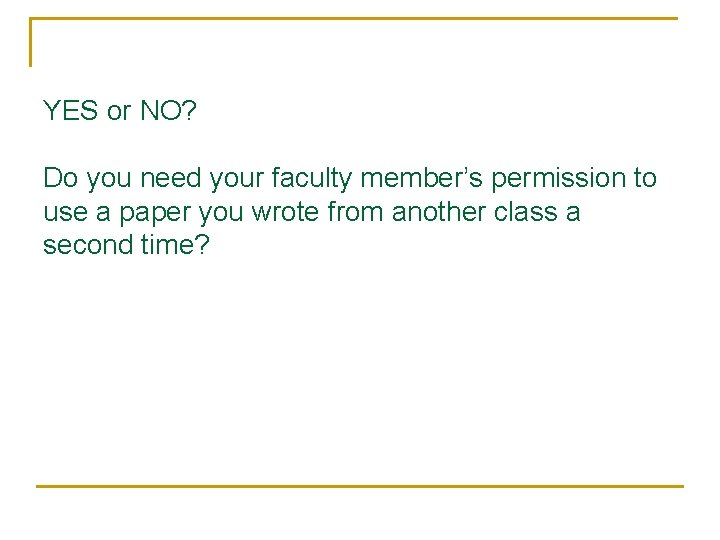This screenshot has width=720, height=540.
Task: Click the word "use" starting the second line
Action: click(62, 213)
